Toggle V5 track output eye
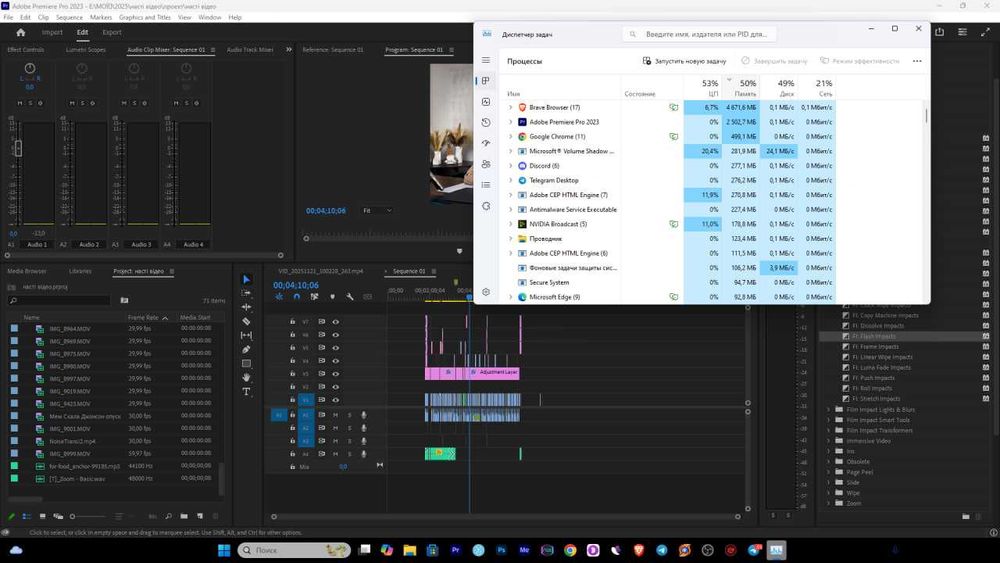Viewport: 1000px width, 563px height. pyautogui.click(x=335, y=348)
